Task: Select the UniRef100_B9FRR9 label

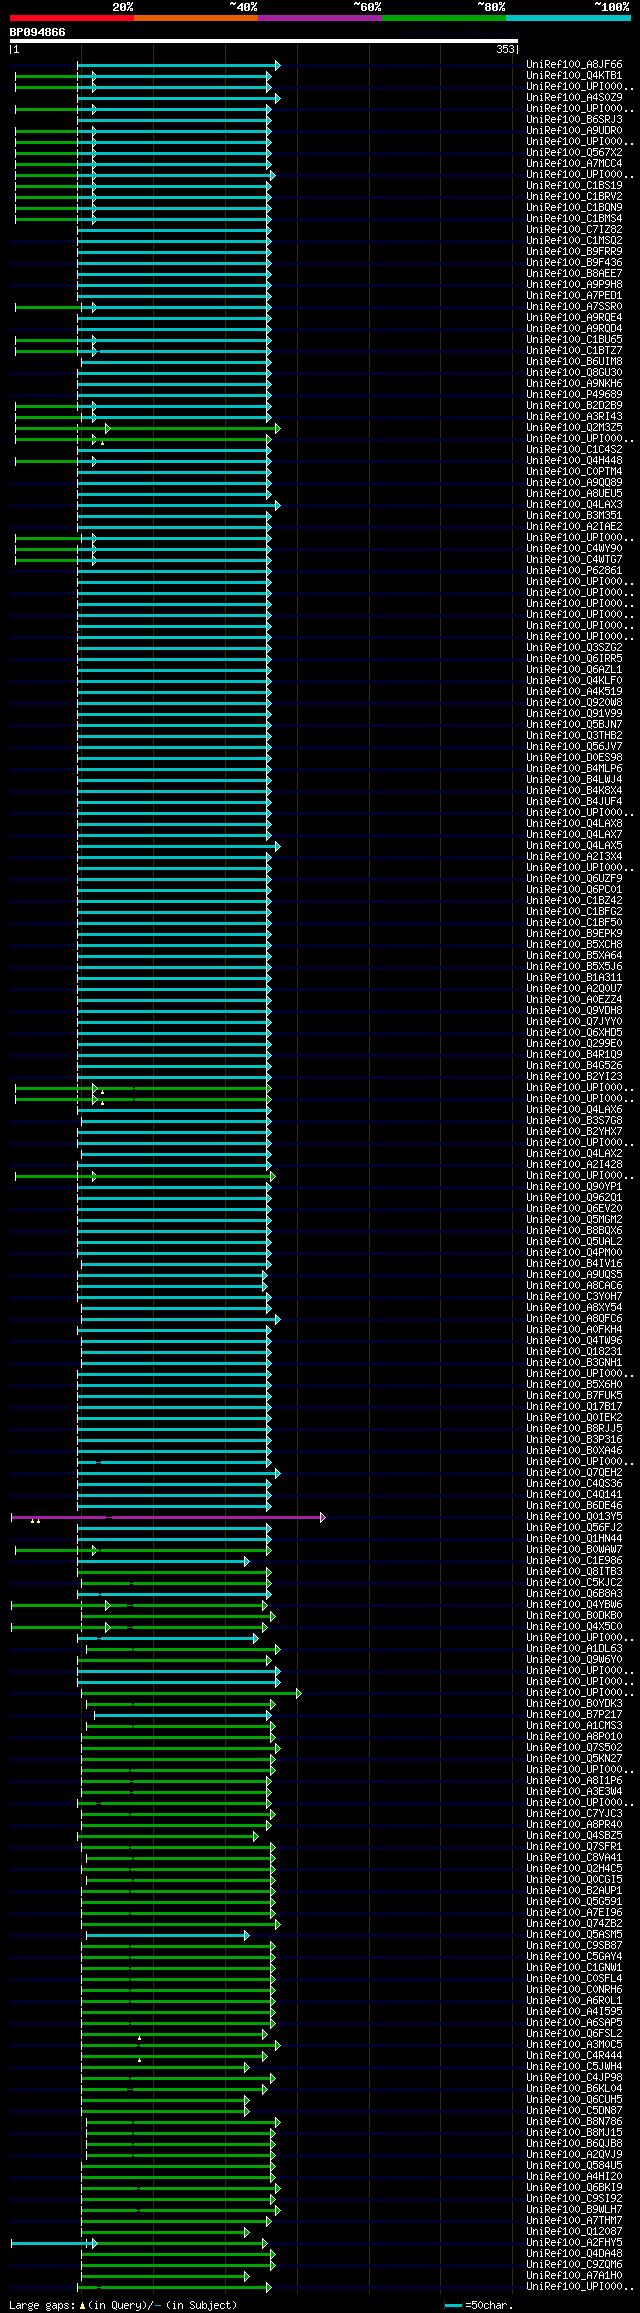Action: [574, 252]
